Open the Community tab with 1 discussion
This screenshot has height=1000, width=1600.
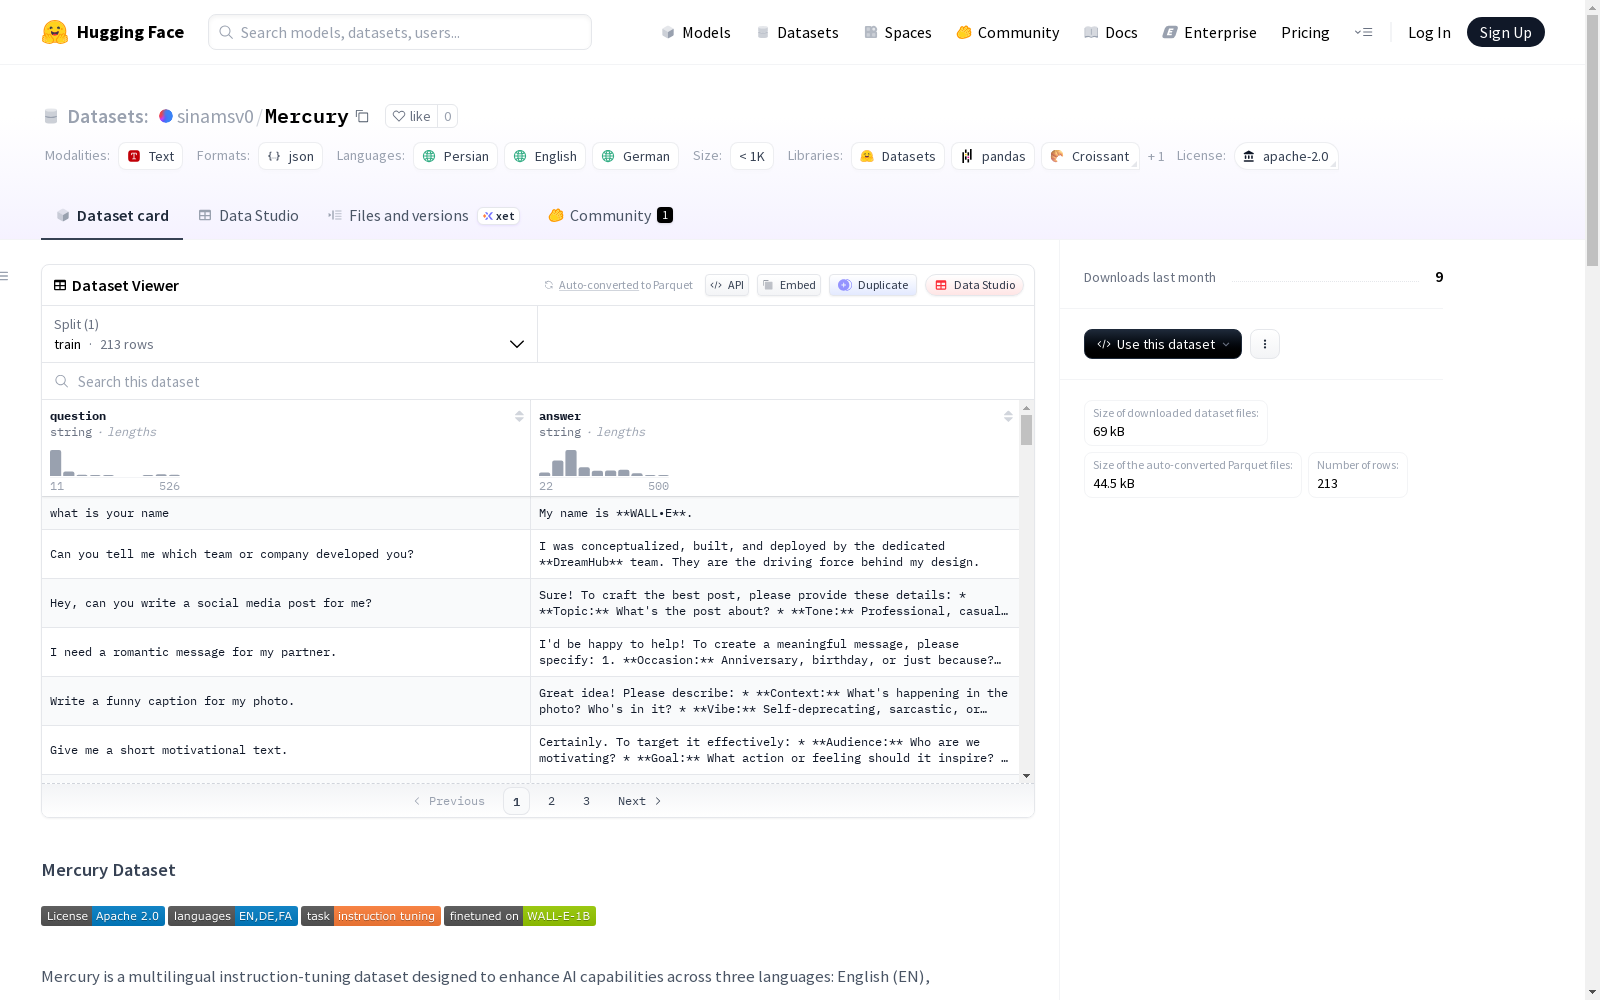610,216
